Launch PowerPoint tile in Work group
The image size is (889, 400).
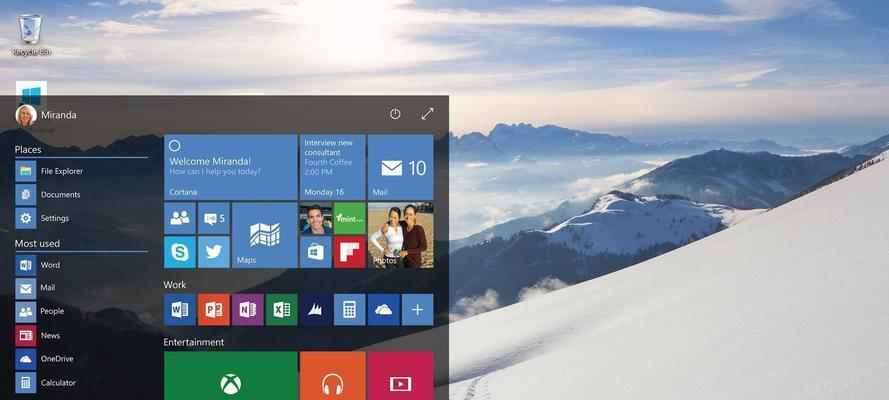click(214, 309)
